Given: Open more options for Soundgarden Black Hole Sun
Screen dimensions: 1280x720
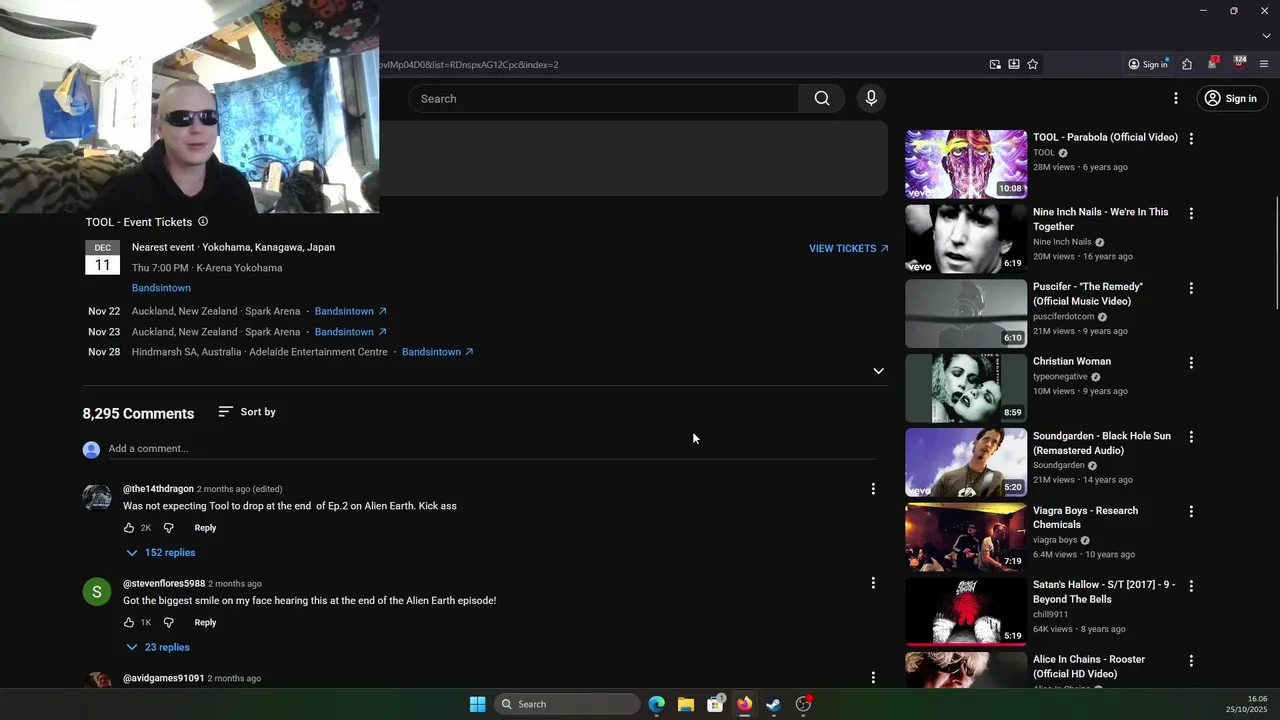Looking at the screenshot, I should click(1191, 438).
